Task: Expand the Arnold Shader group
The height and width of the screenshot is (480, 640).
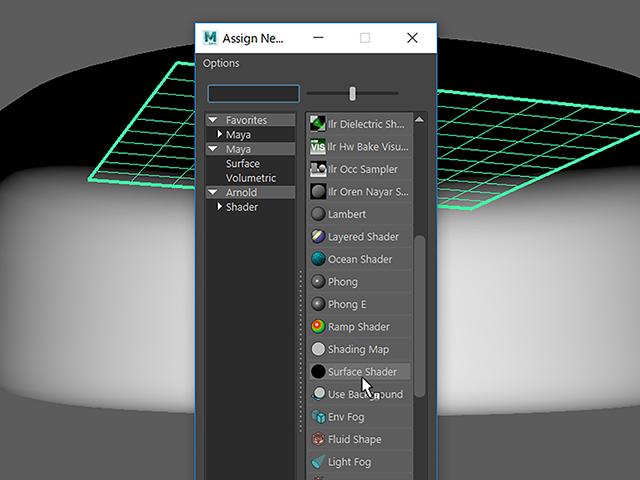Action: 220,207
